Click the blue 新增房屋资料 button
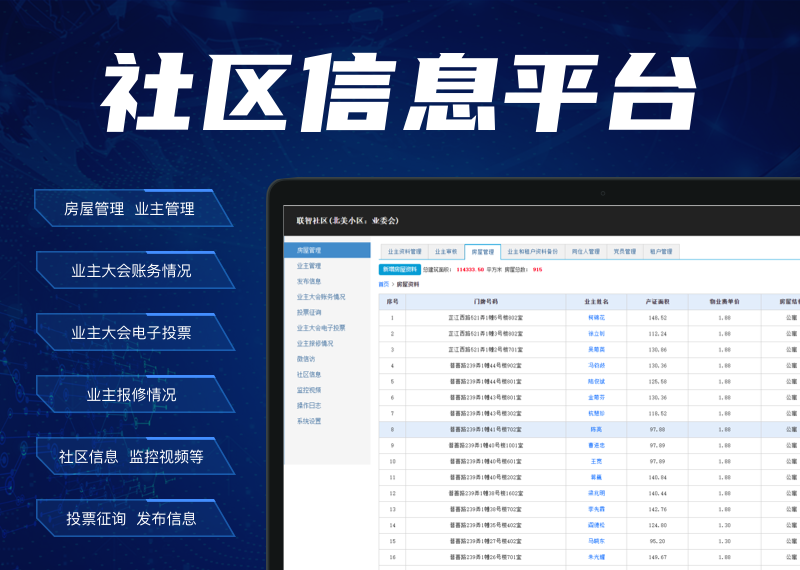800x570 pixels. click(x=399, y=269)
